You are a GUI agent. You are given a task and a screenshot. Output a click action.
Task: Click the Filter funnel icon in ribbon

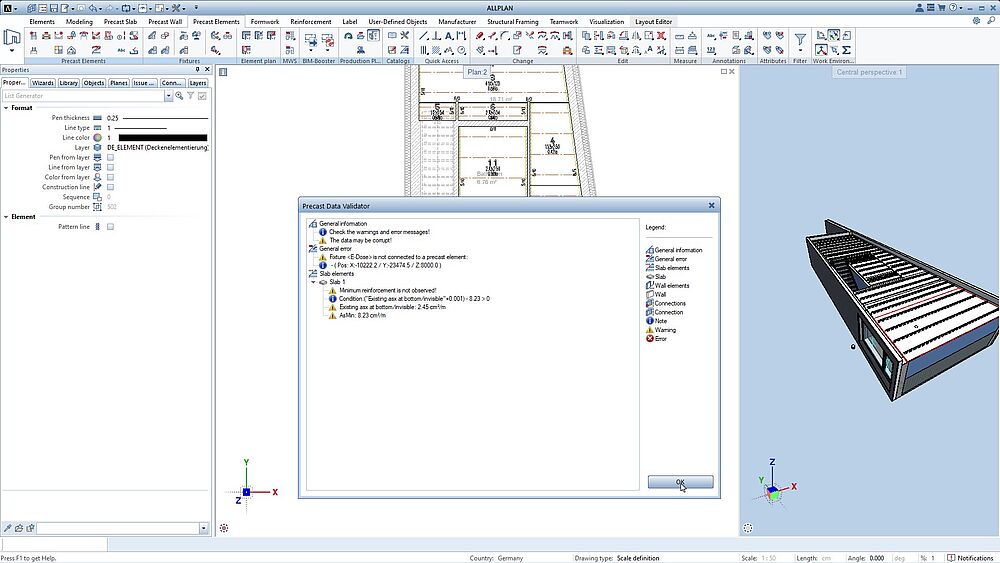click(x=800, y=41)
